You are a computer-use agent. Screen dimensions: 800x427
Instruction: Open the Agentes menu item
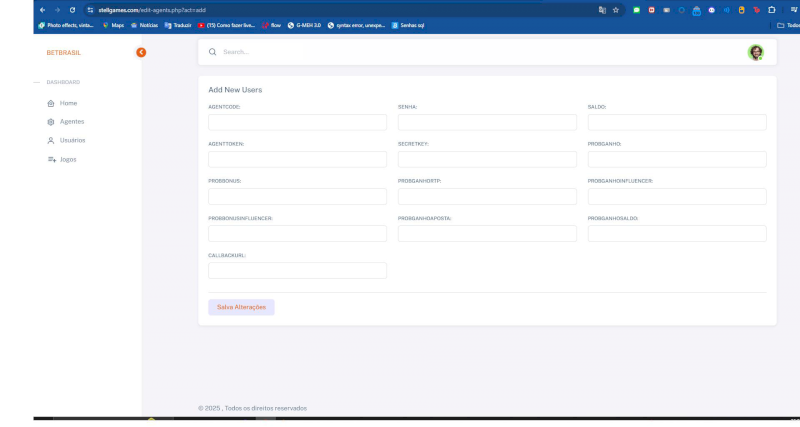coord(72,122)
